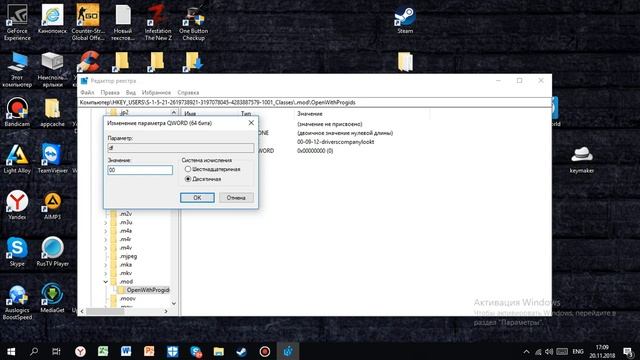Expand the .m4a registry key
Image resolution: width=640 pixels, height=360 pixels.
pos(106,231)
